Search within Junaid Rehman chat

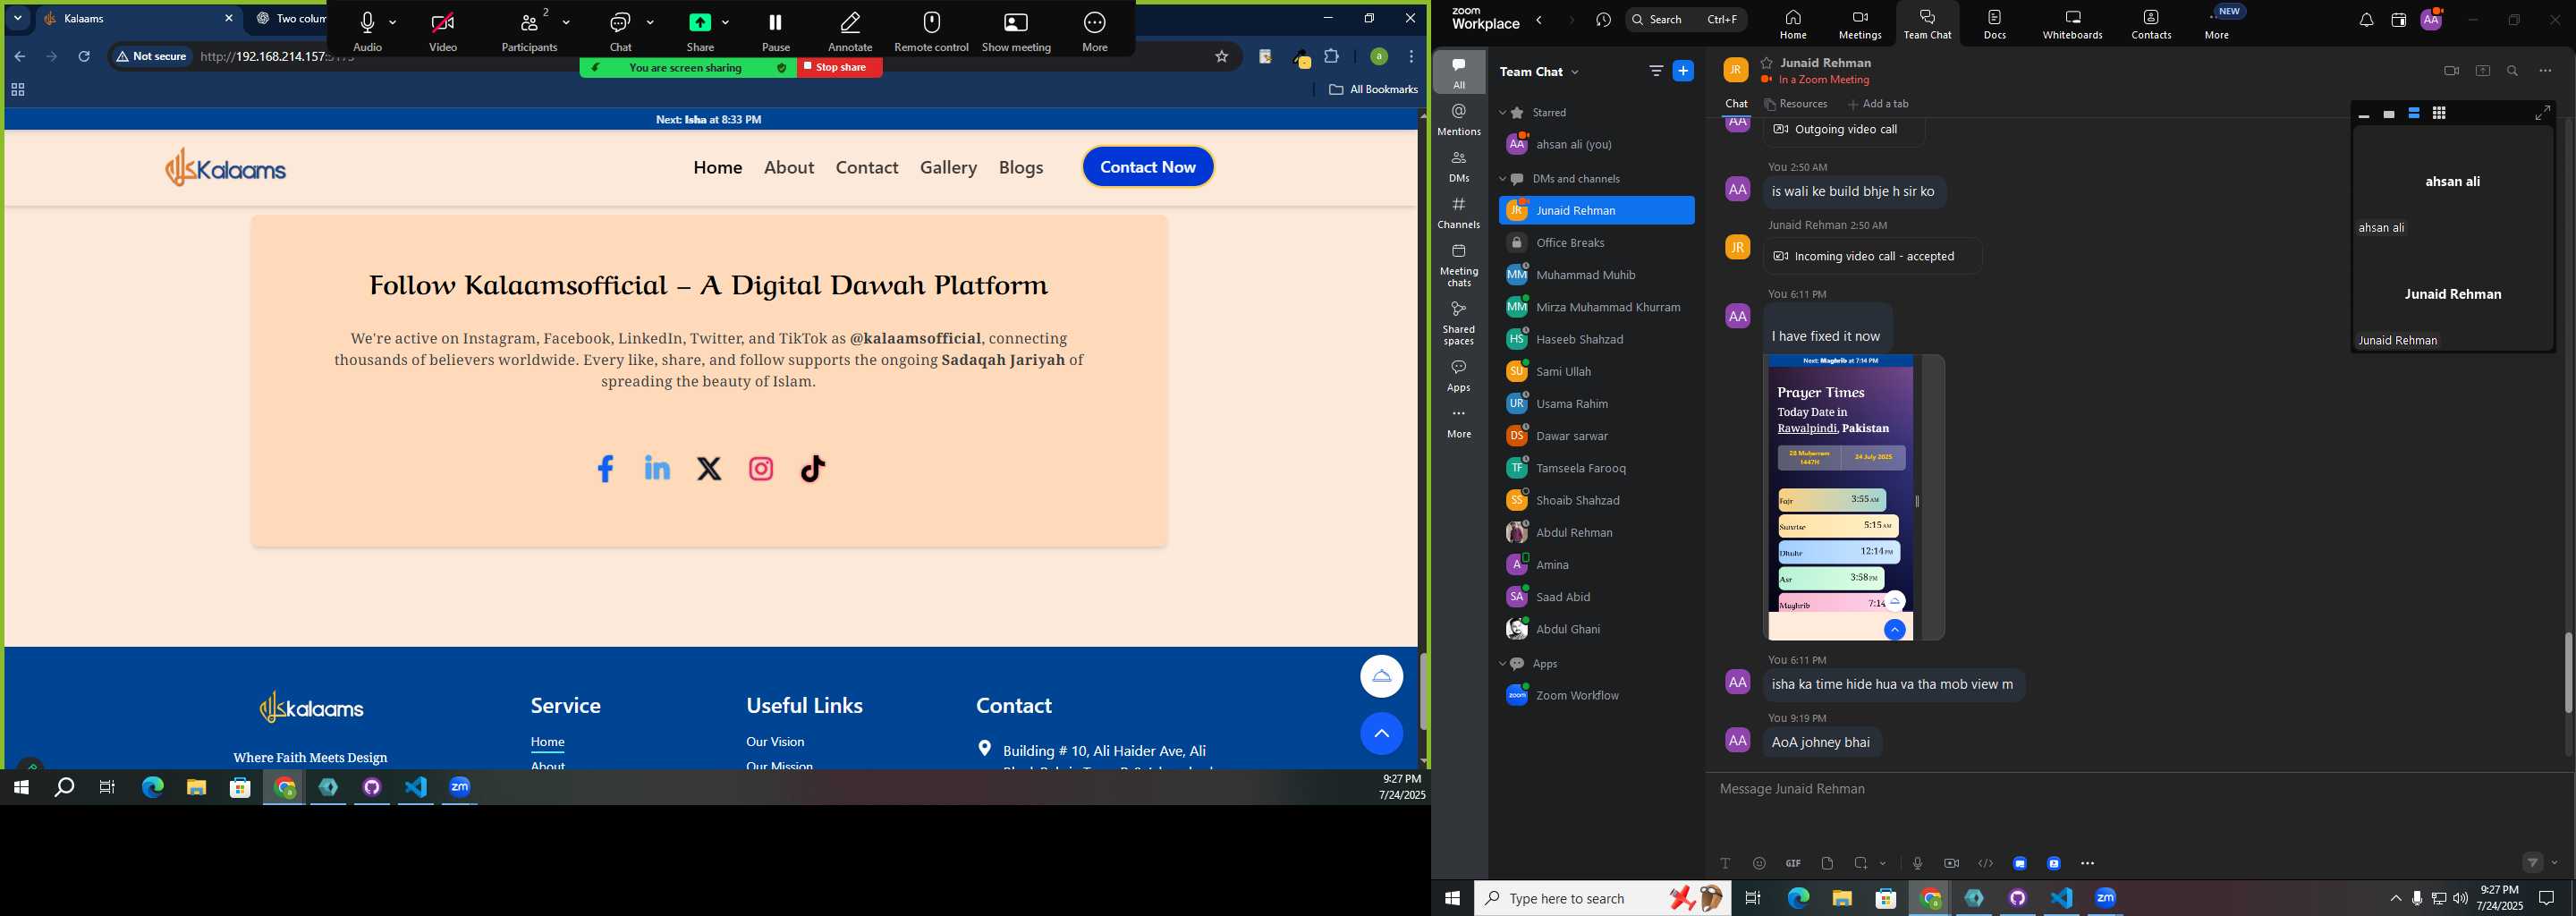tap(2513, 71)
